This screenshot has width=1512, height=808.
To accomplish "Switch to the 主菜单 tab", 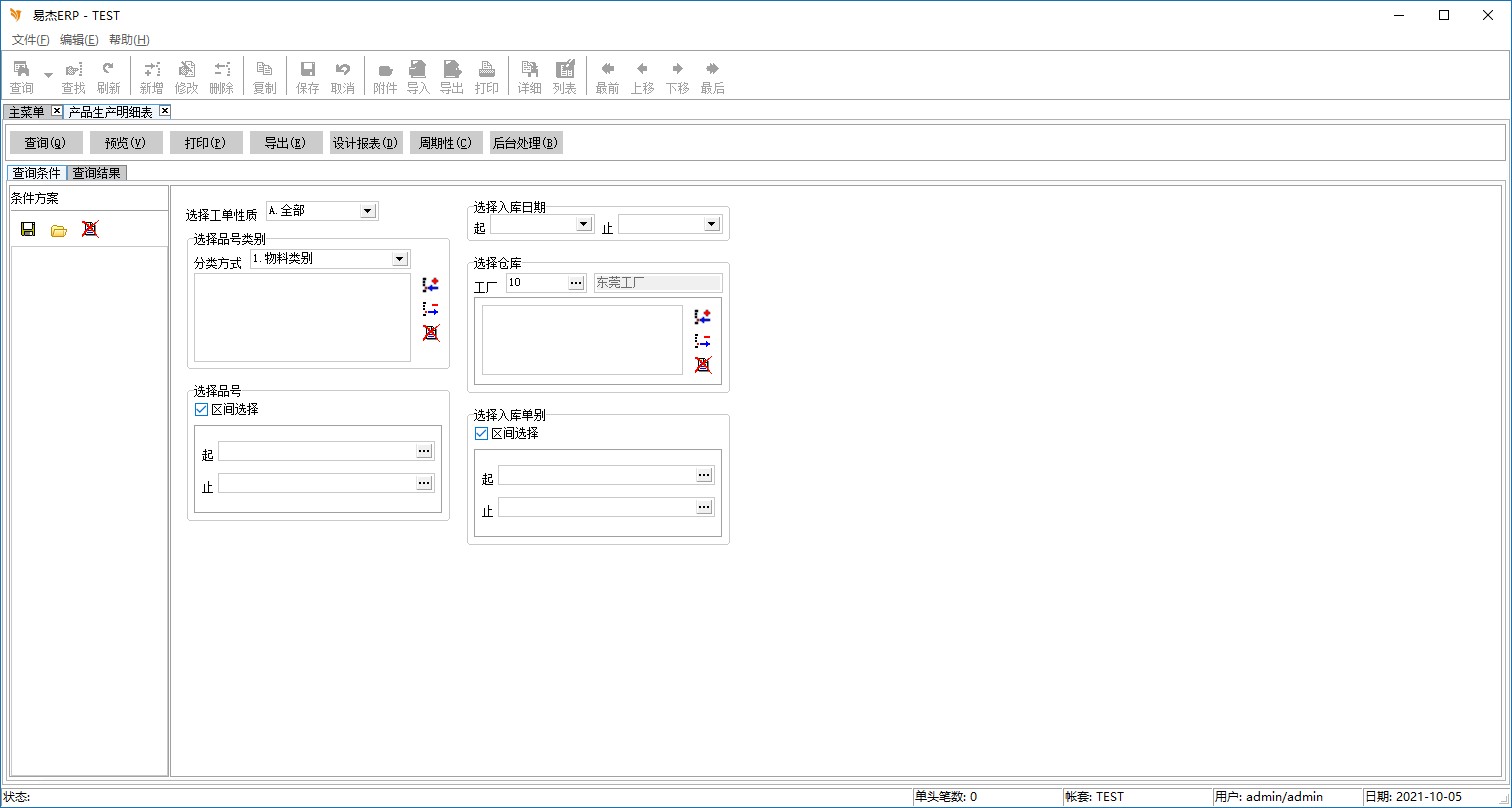I will [26, 112].
